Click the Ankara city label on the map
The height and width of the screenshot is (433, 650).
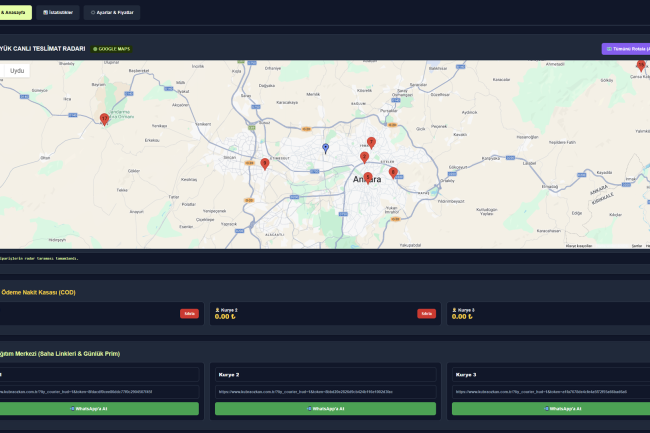367,179
